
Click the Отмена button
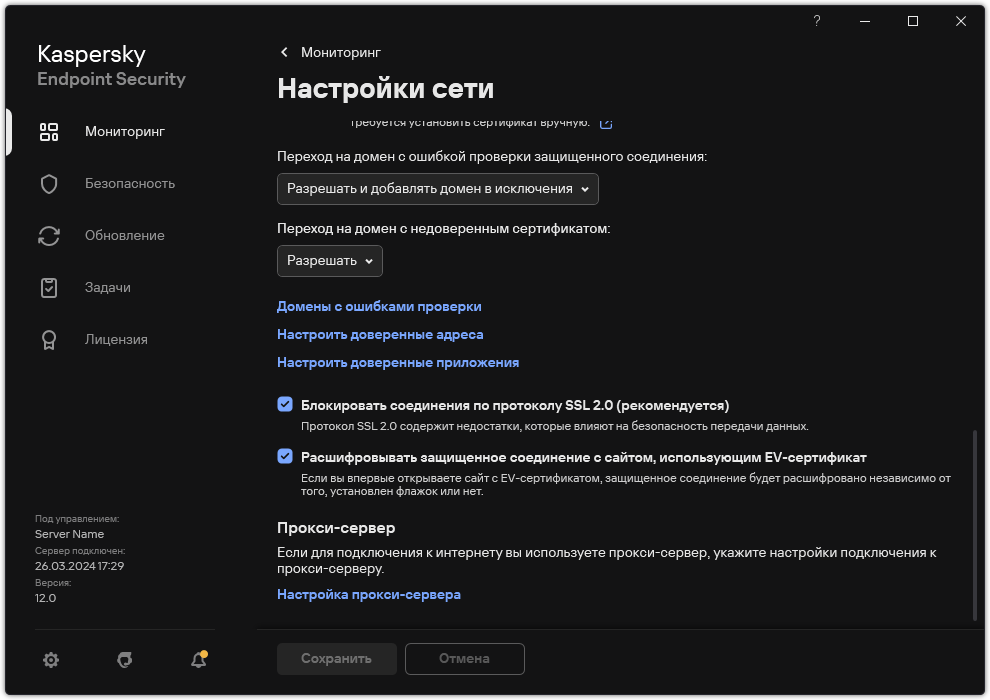coord(464,659)
